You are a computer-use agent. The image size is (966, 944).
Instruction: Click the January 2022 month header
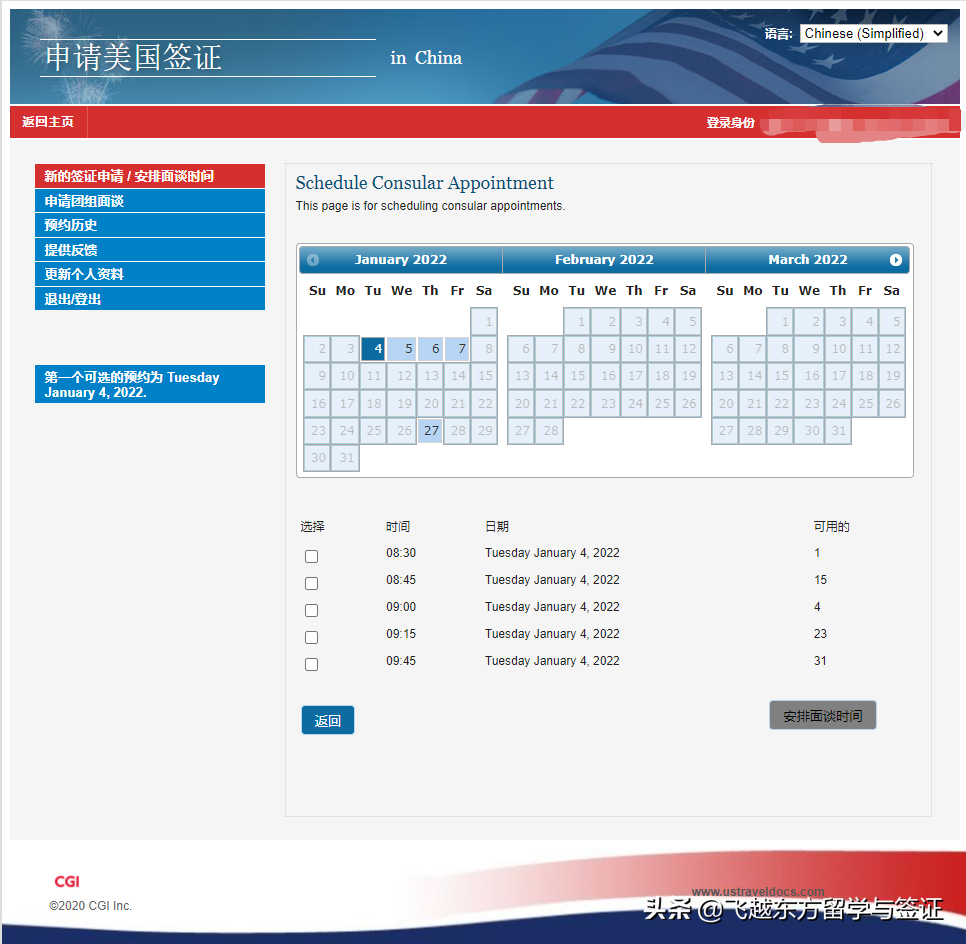(x=401, y=259)
